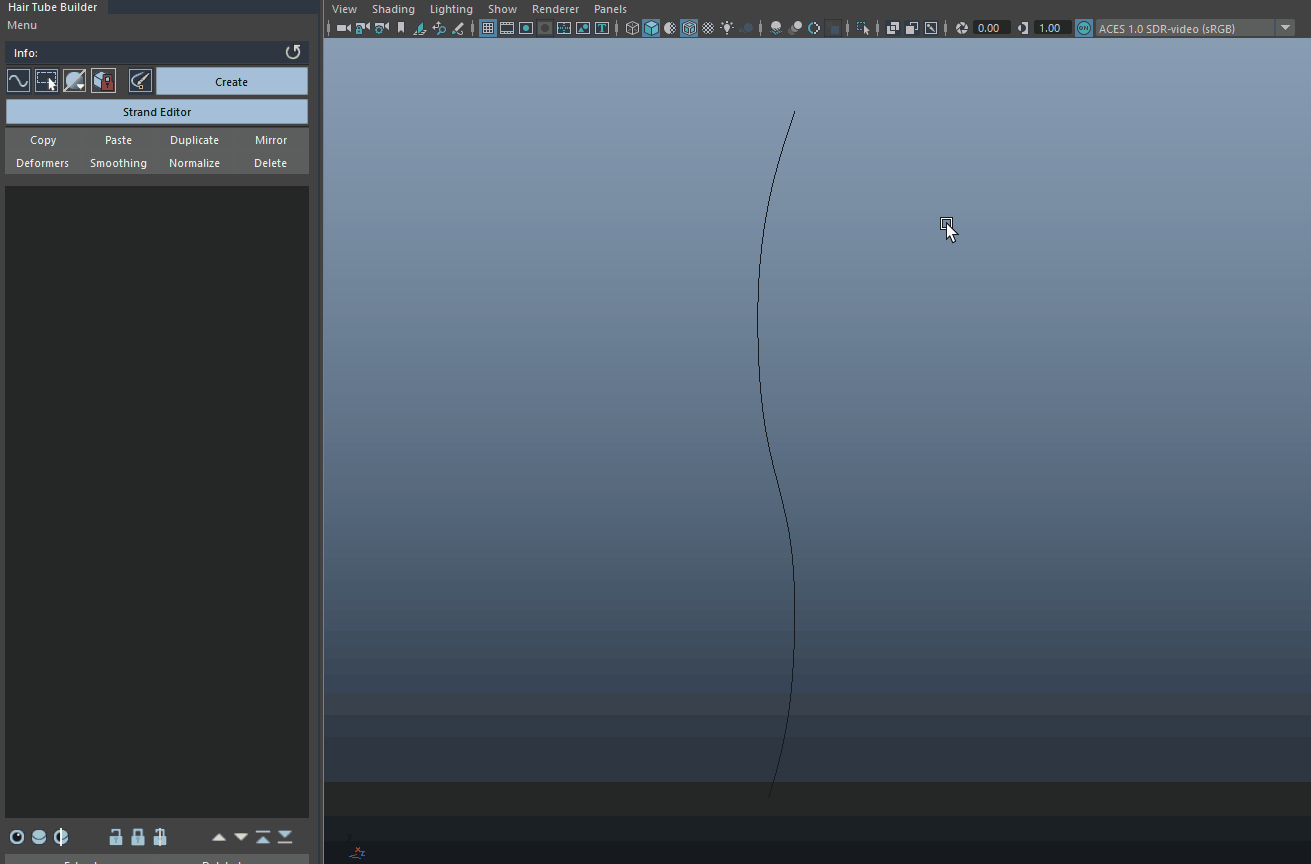Click the exposure value field showing 0.00
Image resolution: width=1311 pixels, height=864 pixels.
tap(989, 28)
